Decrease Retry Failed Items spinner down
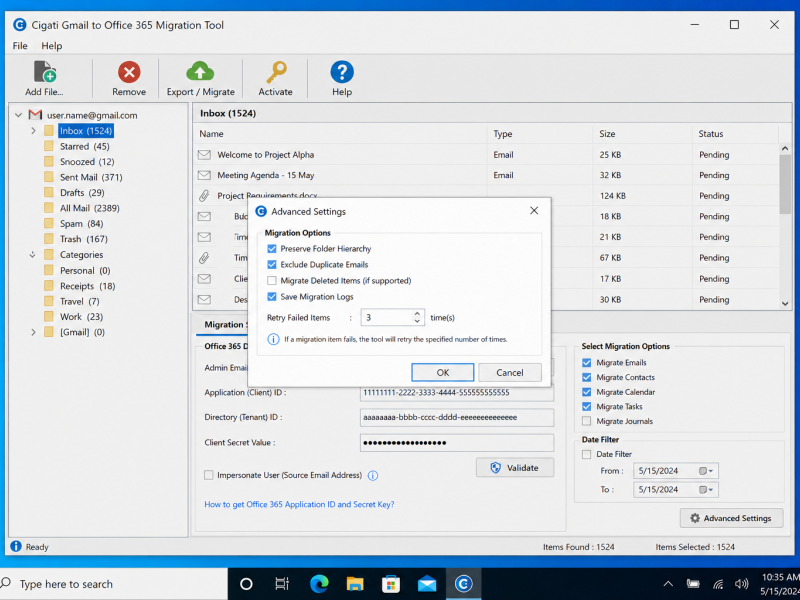This screenshot has width=800, height=600. (417, 321)
